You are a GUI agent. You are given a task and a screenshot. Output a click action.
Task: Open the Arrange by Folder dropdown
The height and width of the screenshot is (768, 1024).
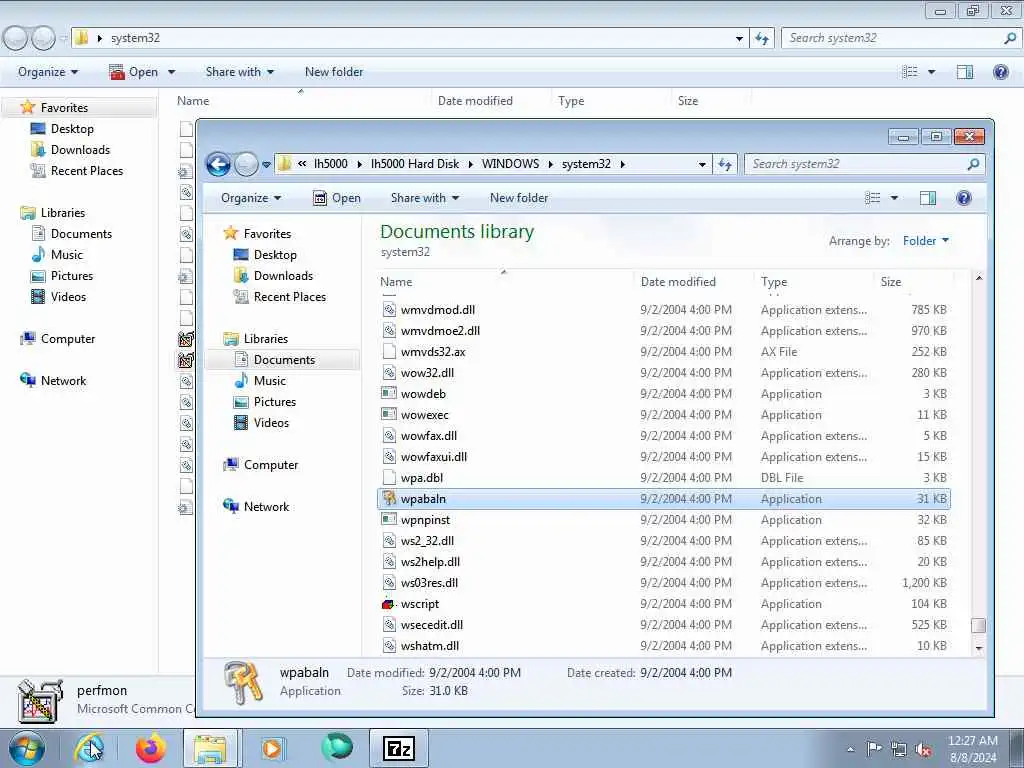pyautogui.click(x=925, y=241)
